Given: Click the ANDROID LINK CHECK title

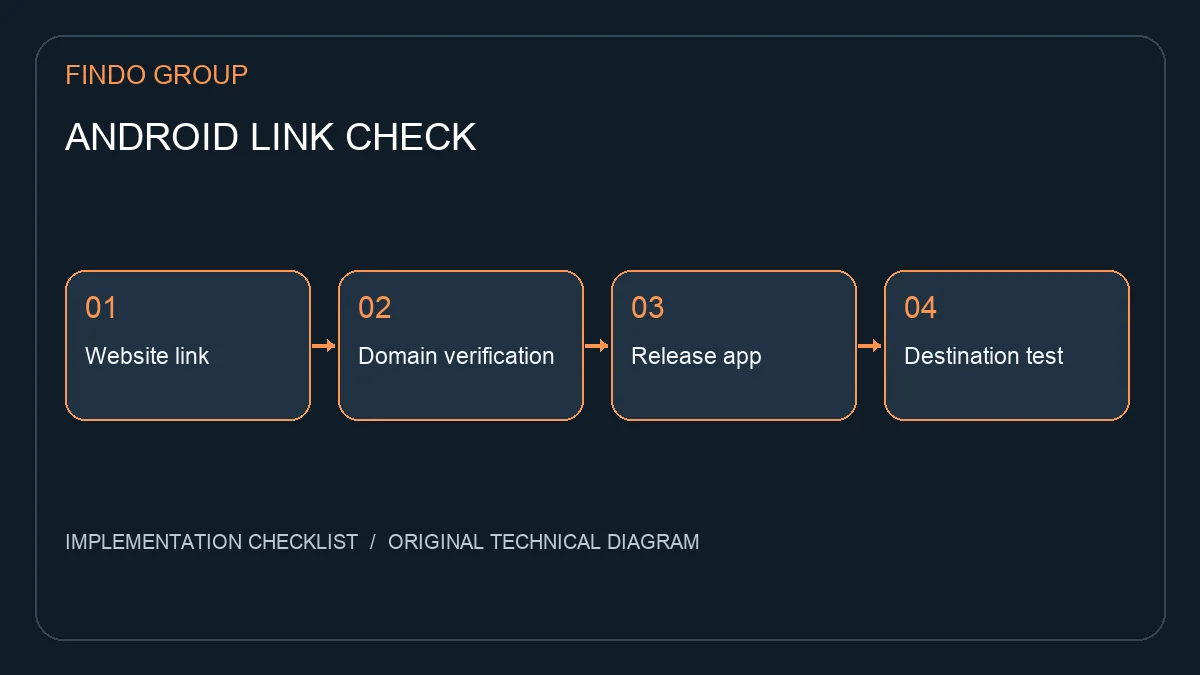Looking at the screenshot, I should [270, 137].
